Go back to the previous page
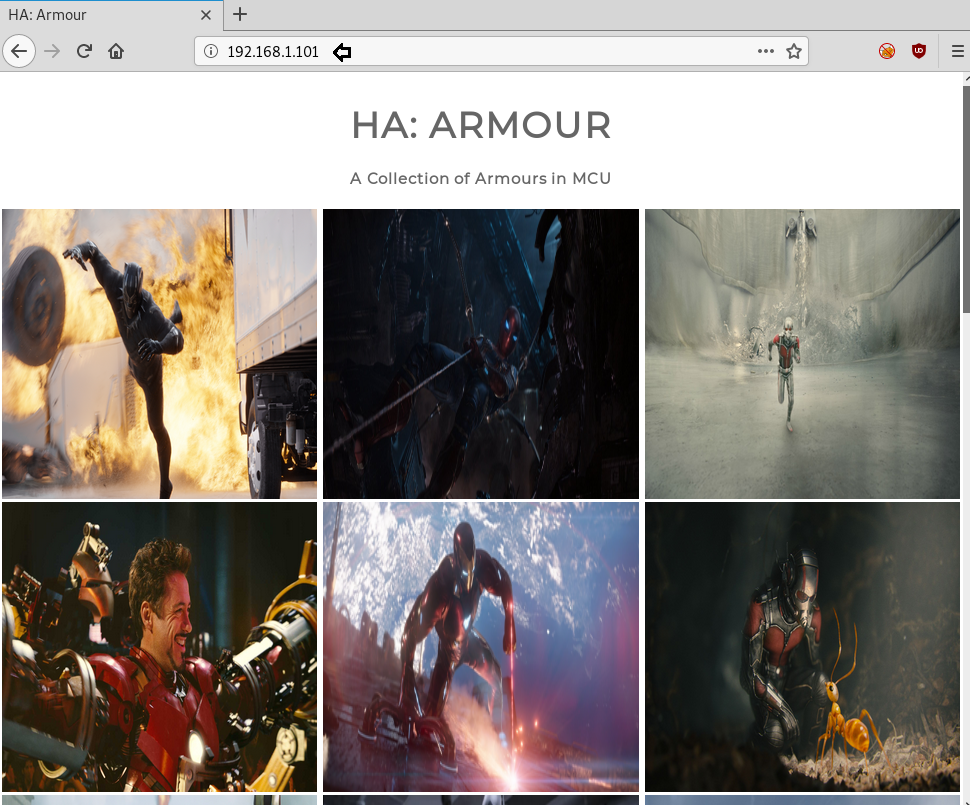 (19, 51)
